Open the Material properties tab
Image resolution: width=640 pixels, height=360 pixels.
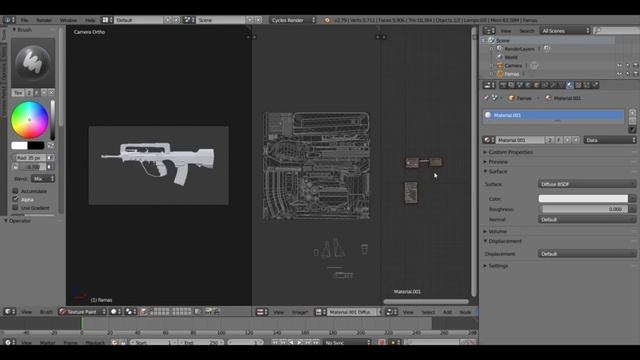[570, 85]
